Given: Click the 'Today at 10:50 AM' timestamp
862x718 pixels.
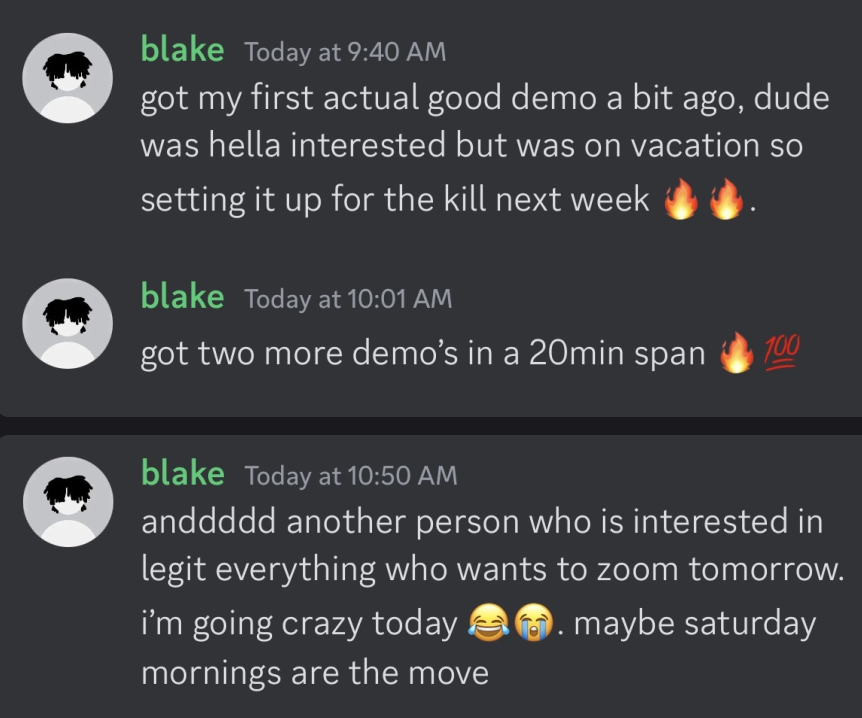Looking at the screenshot, I should 350,475.
